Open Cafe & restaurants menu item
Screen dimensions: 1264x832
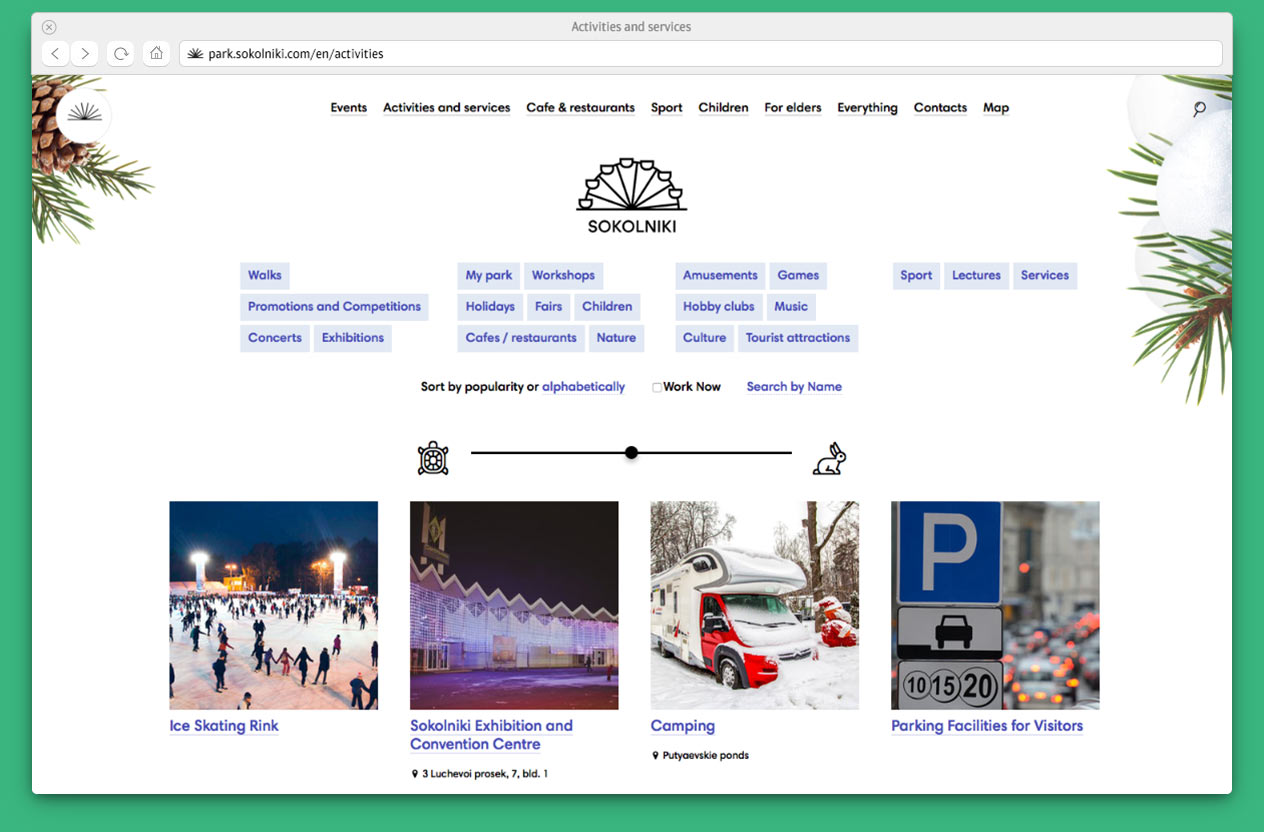(x=580, y=108)
